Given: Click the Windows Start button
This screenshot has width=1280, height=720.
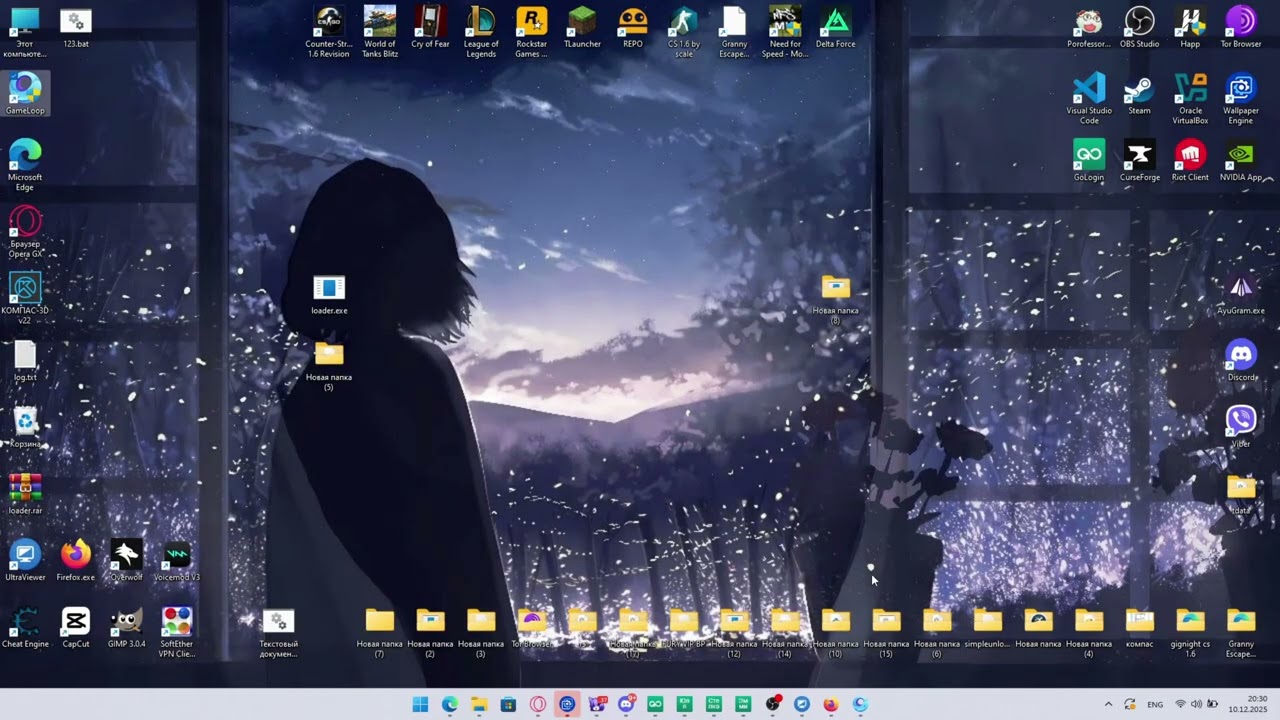Looking at the screenshot, I should 420,704.
